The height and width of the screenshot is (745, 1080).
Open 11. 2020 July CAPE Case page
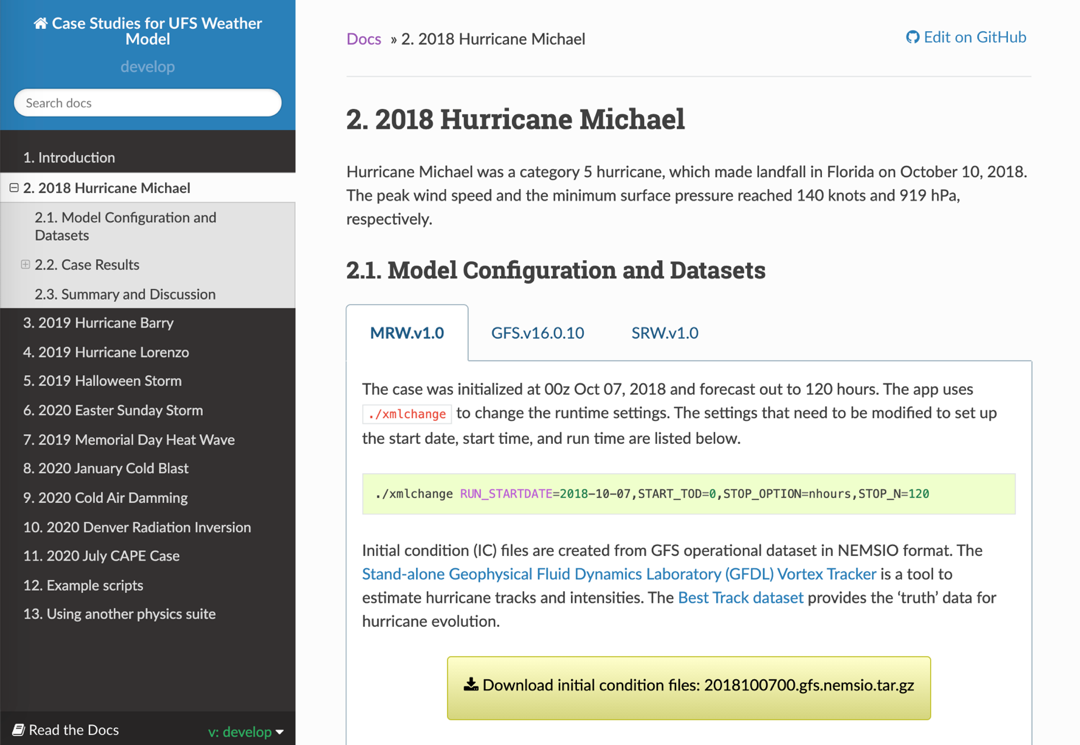click(x=147, y=556)
